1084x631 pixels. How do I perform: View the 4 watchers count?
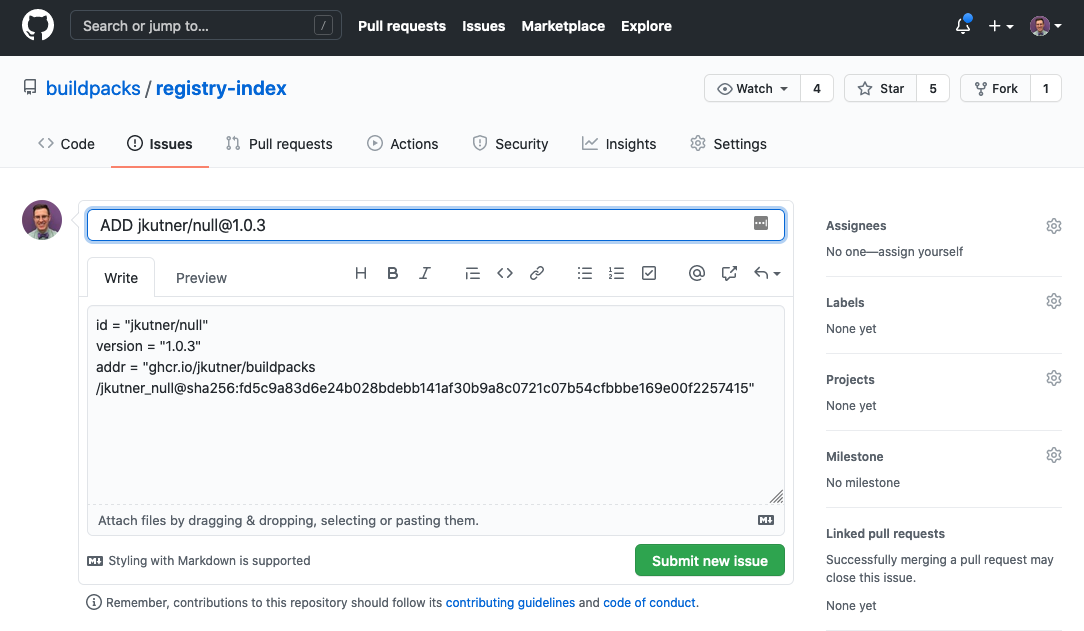(817, 88)
